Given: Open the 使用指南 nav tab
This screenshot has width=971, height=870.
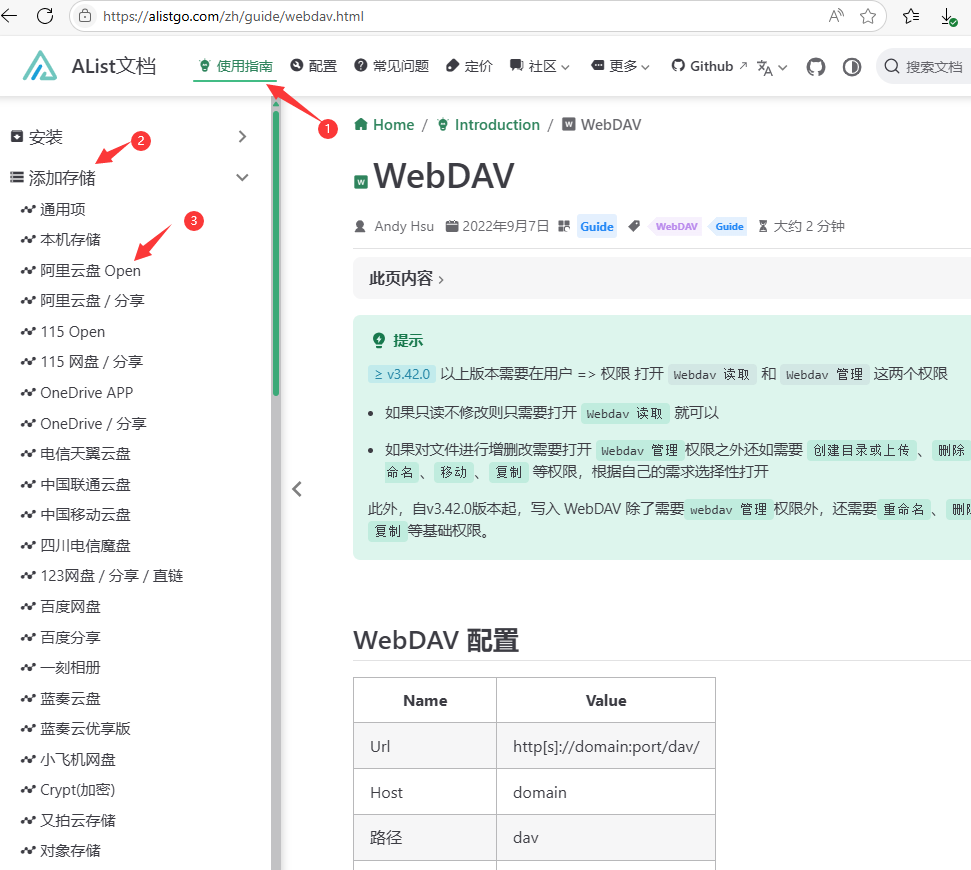Looking at the screenshot, I should click(x=235, y=66).
